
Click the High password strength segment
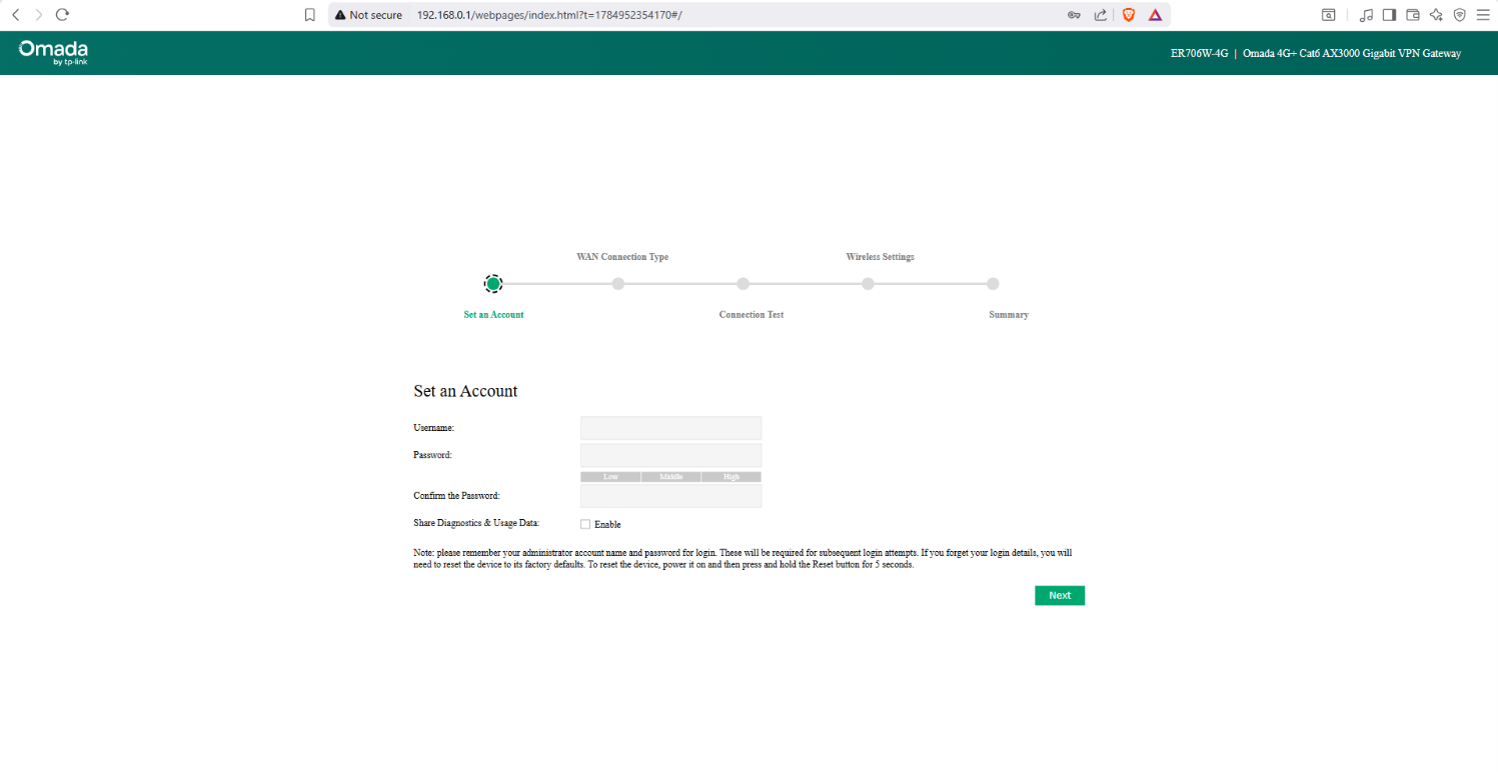coord(732,477)
